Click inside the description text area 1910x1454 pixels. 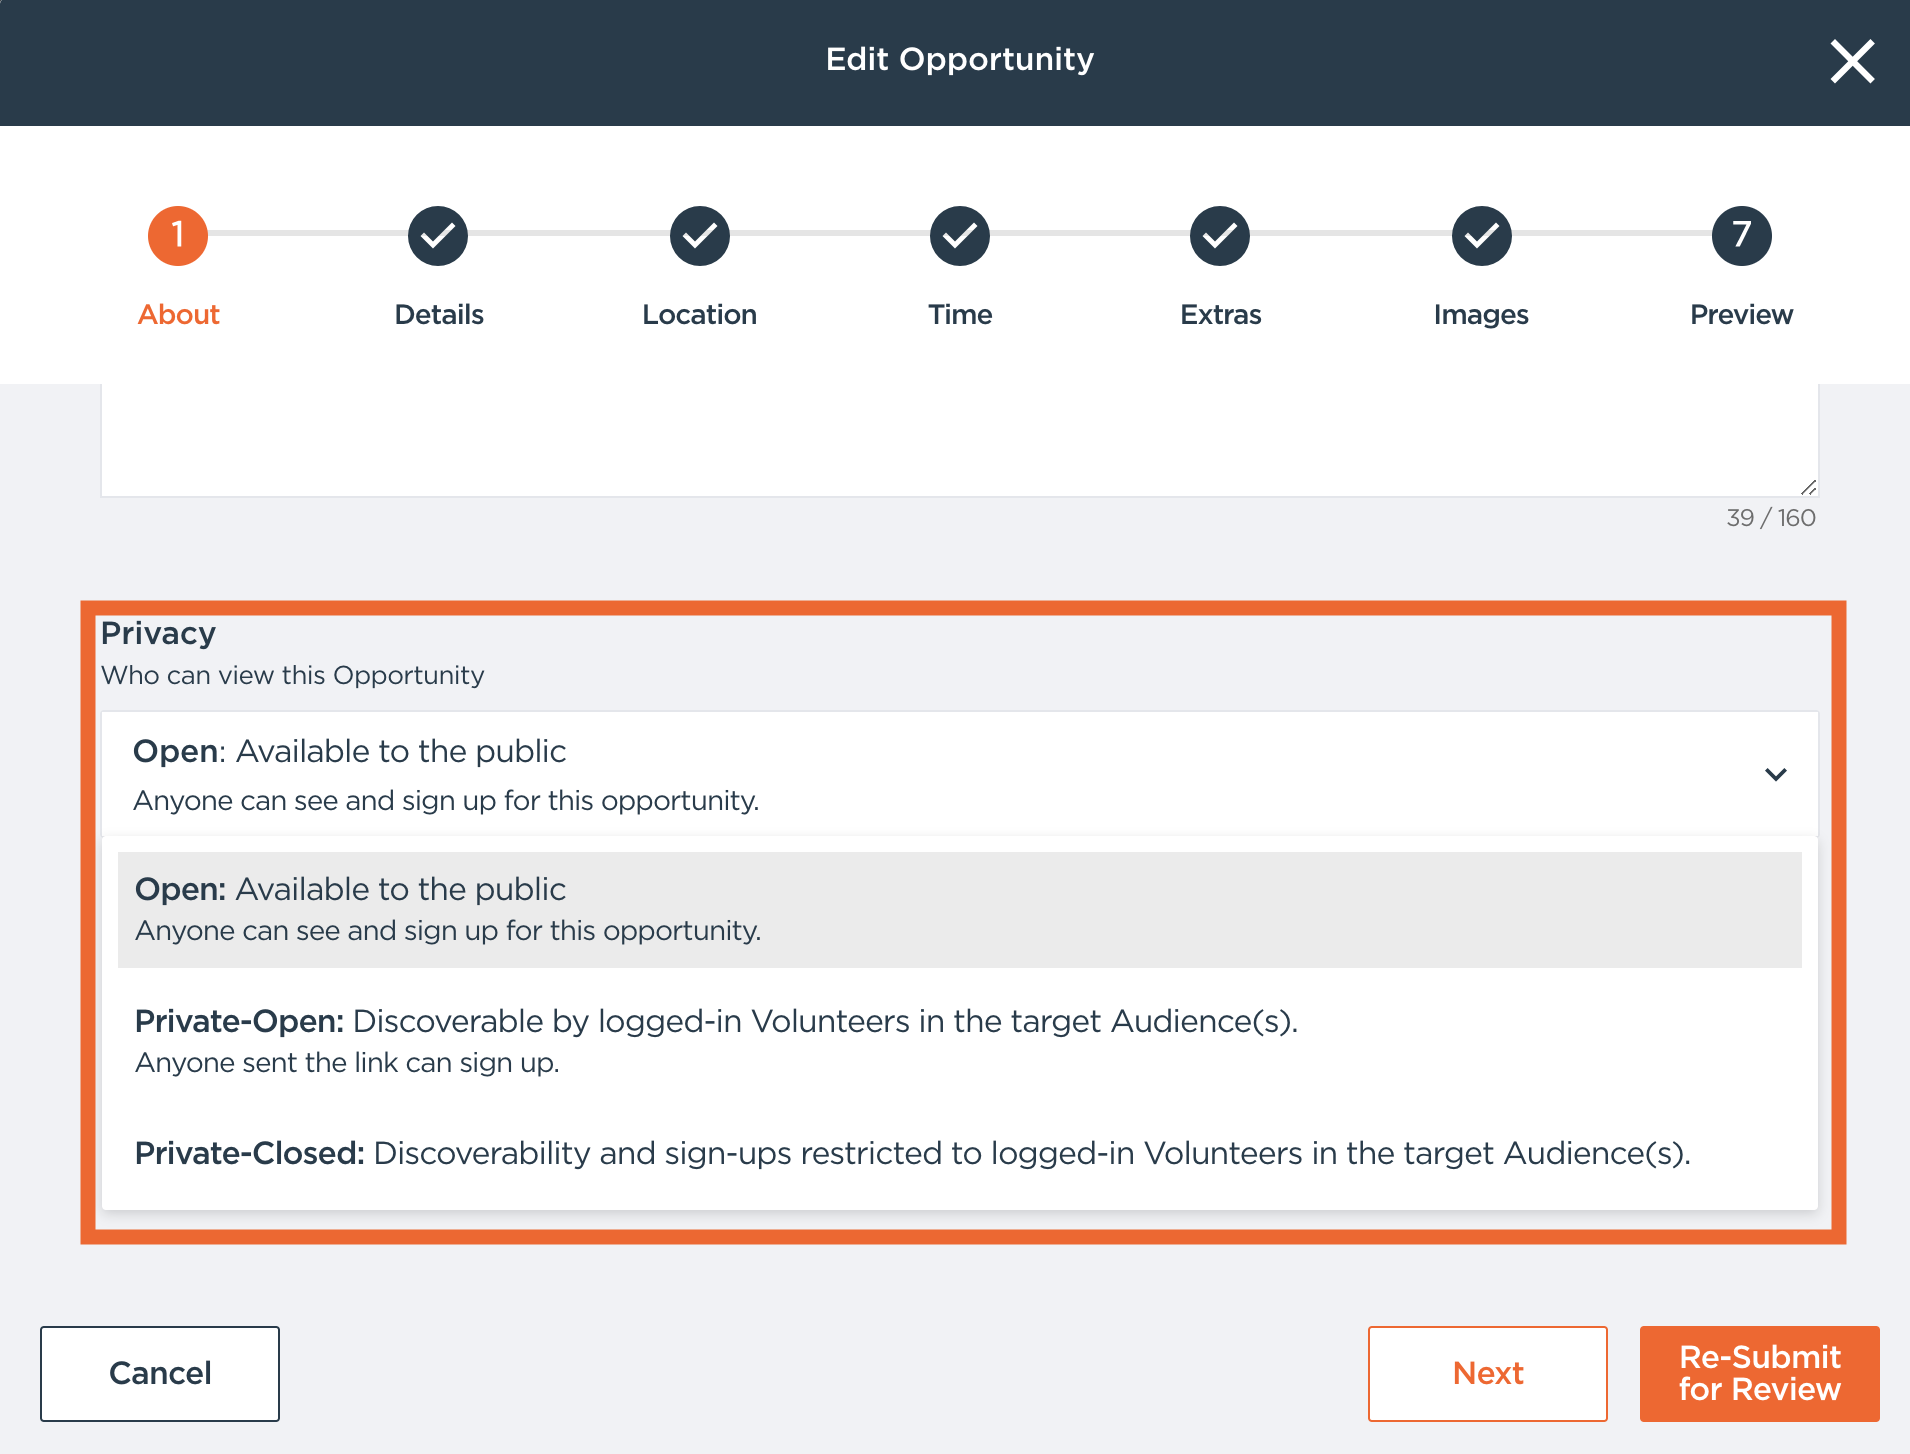click(958, 440)
